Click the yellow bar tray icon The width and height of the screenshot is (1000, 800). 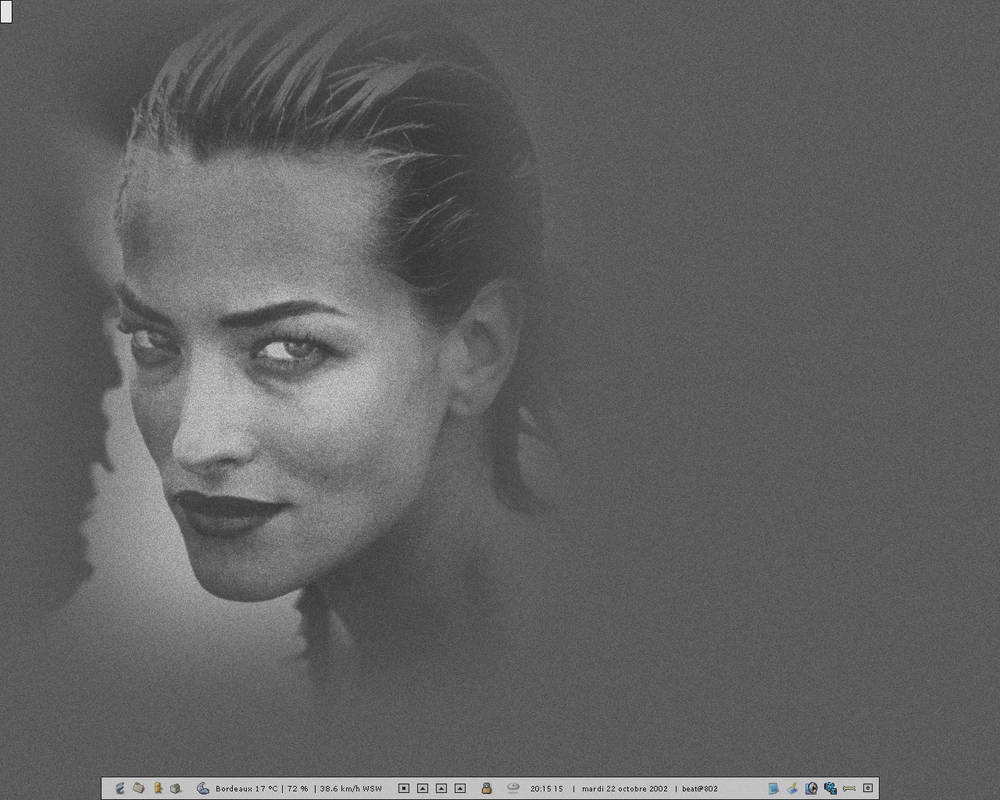click(x=849, y=788)
